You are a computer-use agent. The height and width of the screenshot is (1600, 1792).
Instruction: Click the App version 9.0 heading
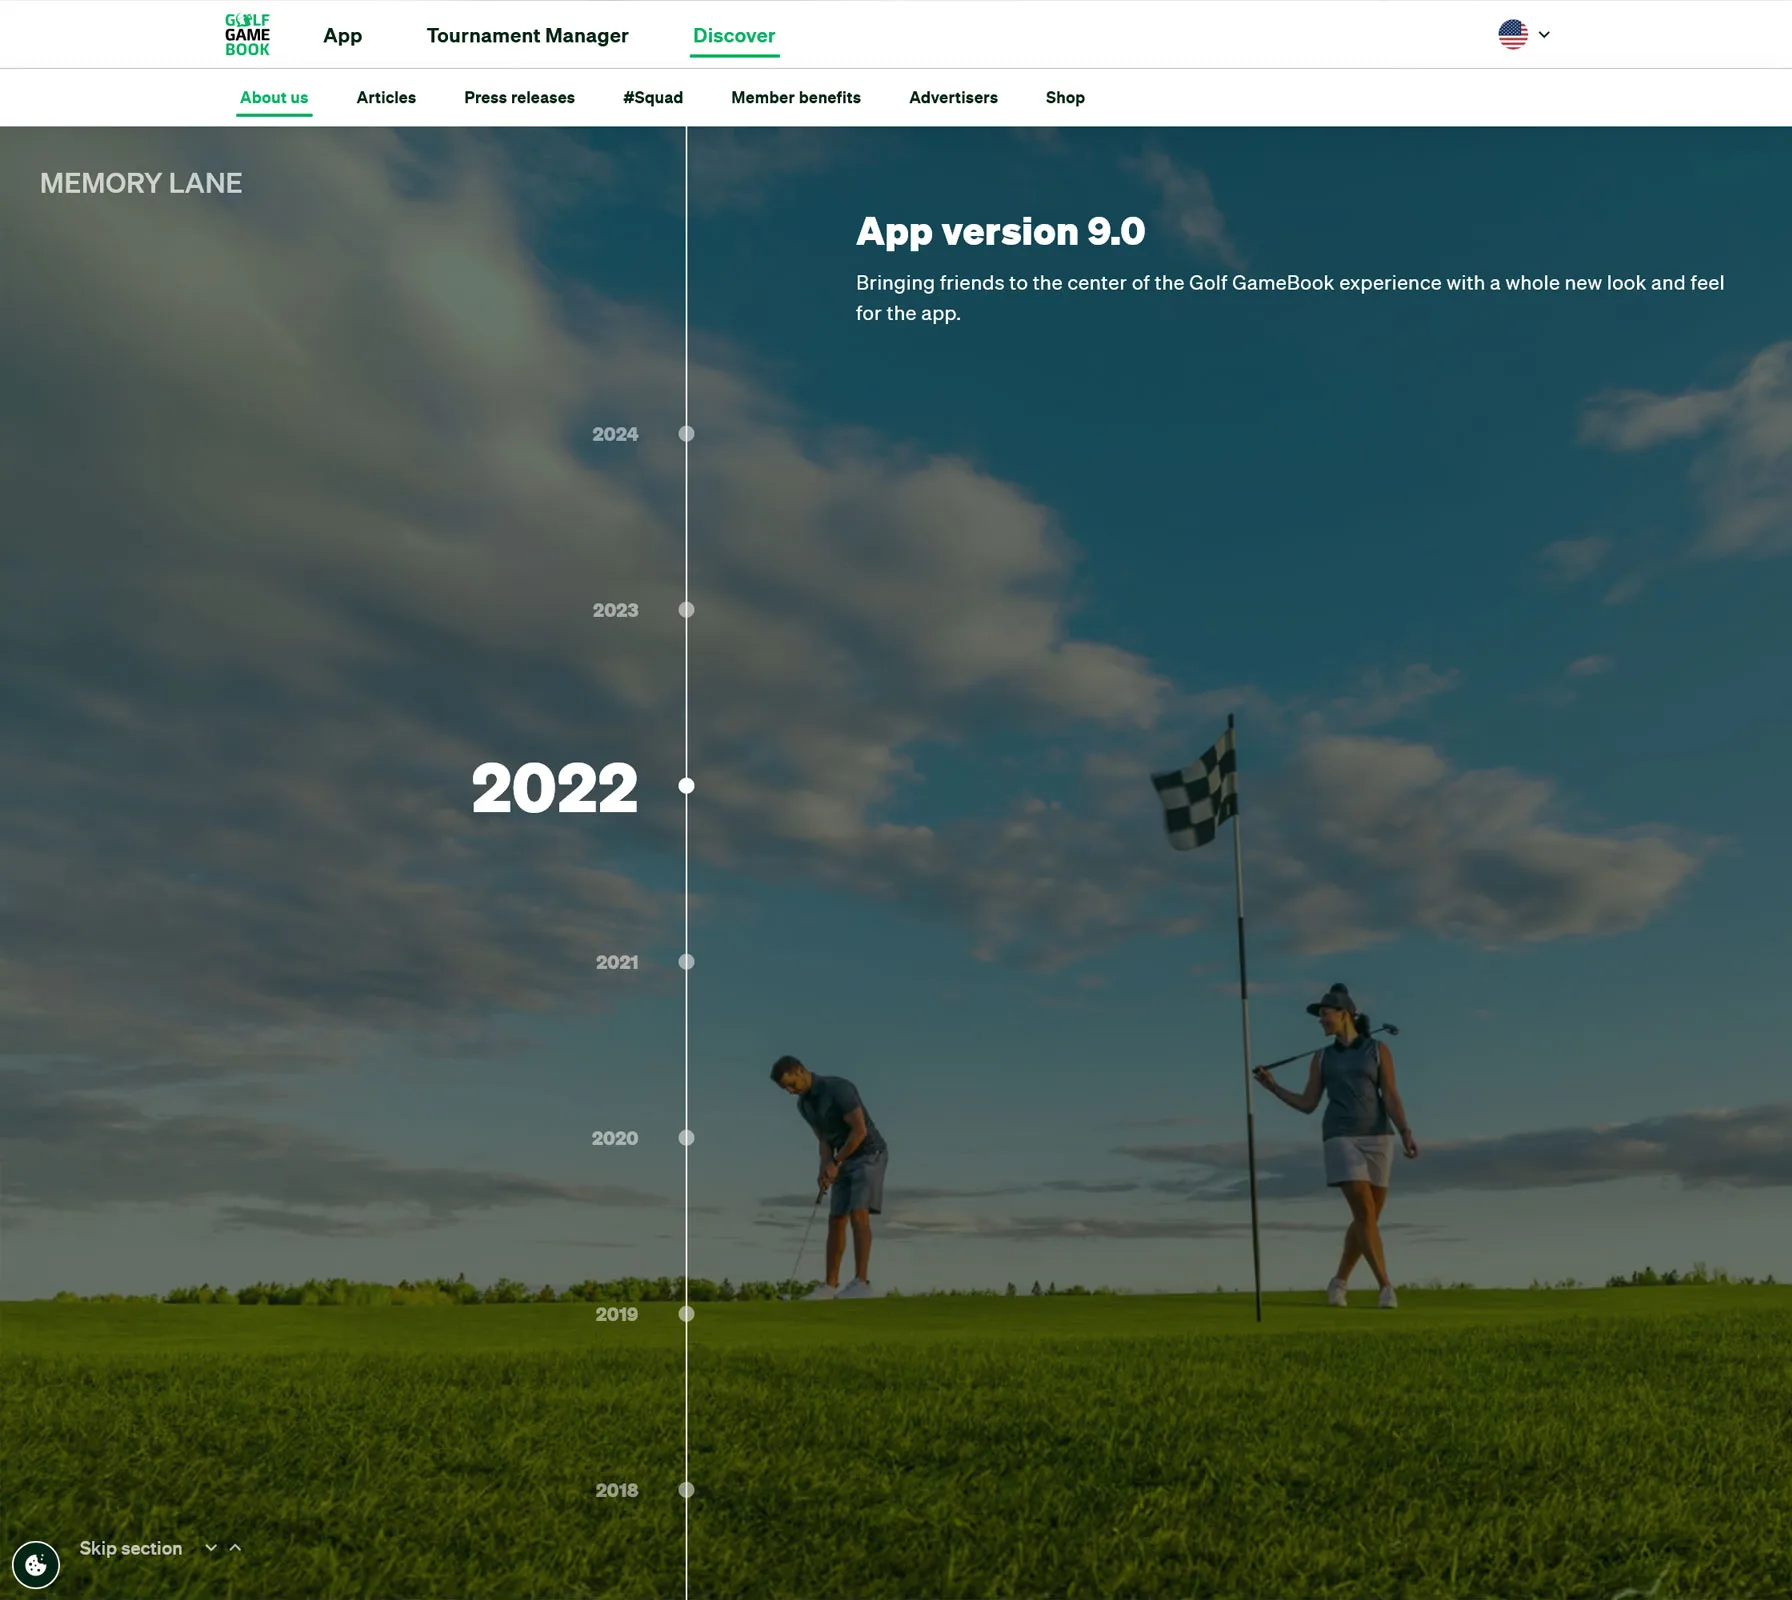(1000, 232)
